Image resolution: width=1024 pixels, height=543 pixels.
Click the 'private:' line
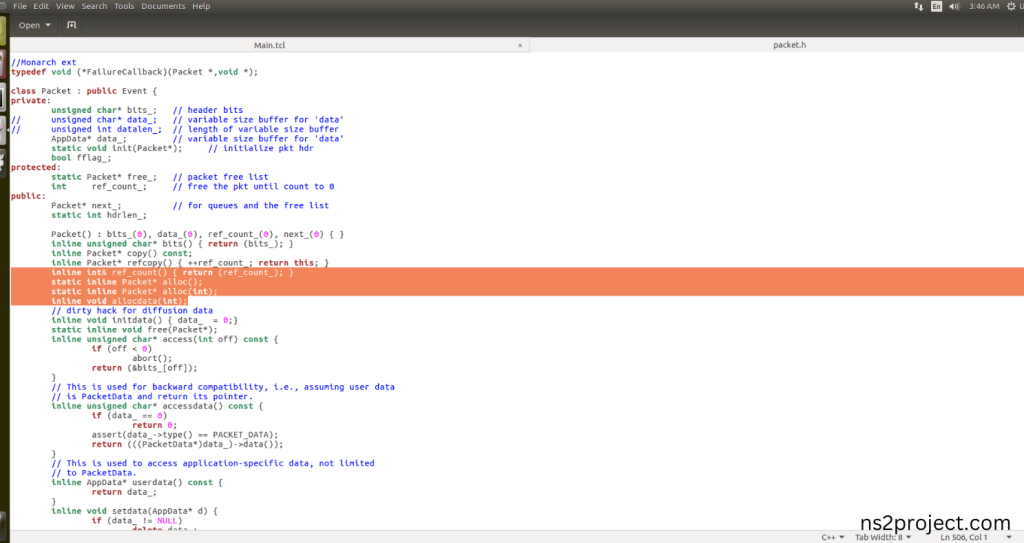coord(30,101)
